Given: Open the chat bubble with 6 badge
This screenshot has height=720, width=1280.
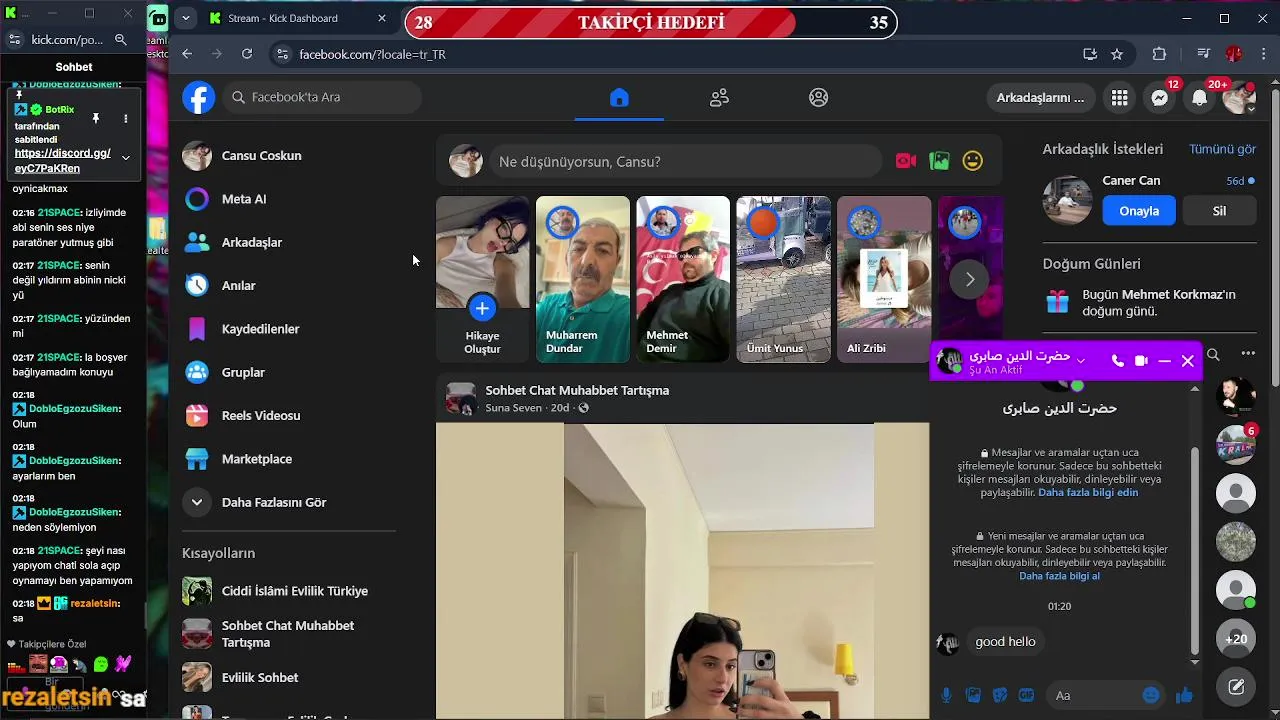Looking at the screenshot, I should [x=1236, y=445].
